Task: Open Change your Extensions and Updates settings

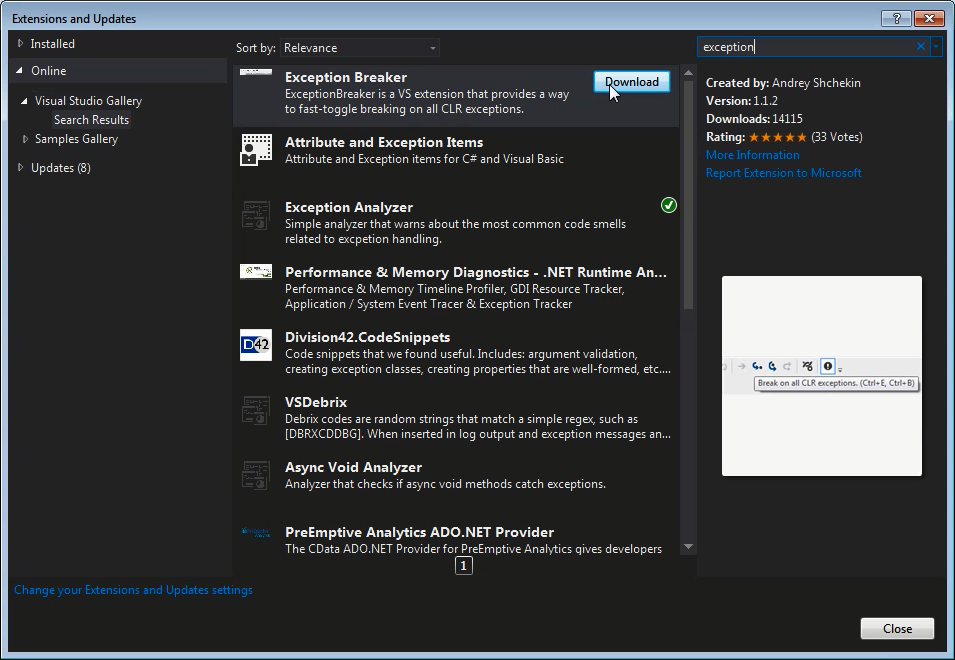Action: [x=133, y=590]
